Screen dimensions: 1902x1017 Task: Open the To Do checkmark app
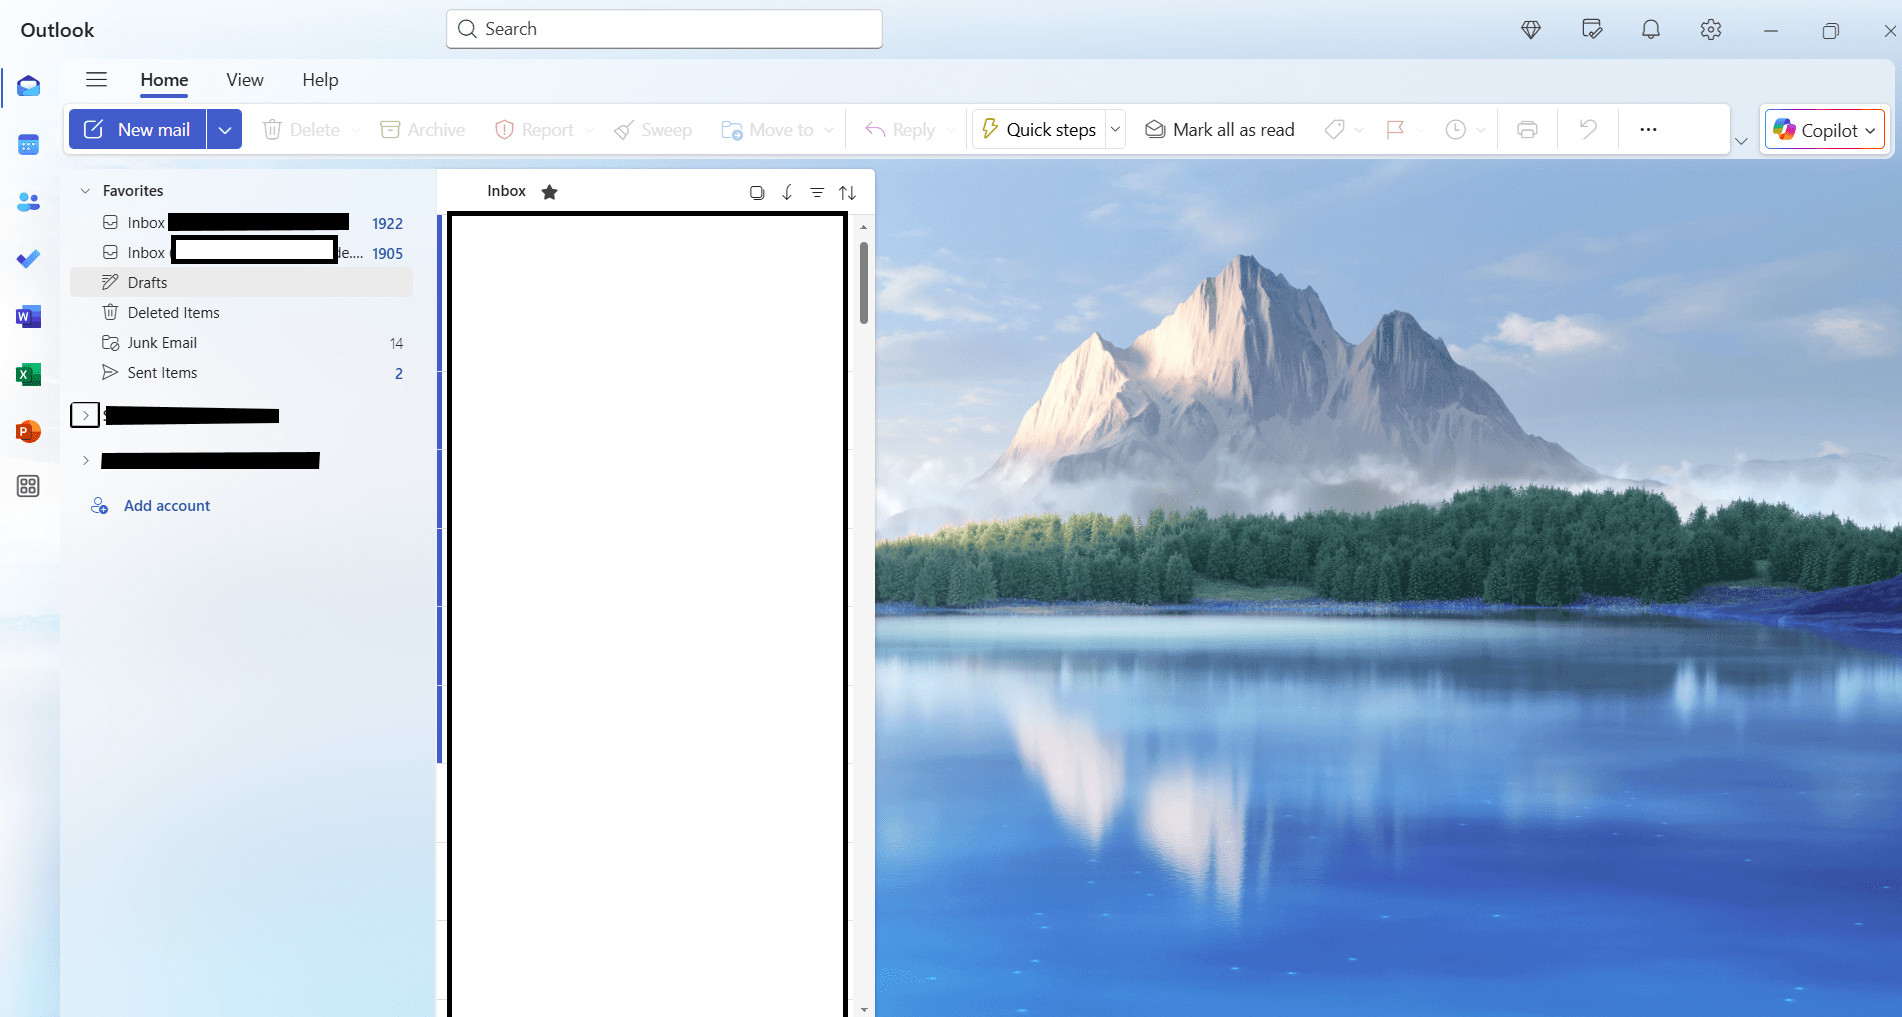(x=28, y=259)
